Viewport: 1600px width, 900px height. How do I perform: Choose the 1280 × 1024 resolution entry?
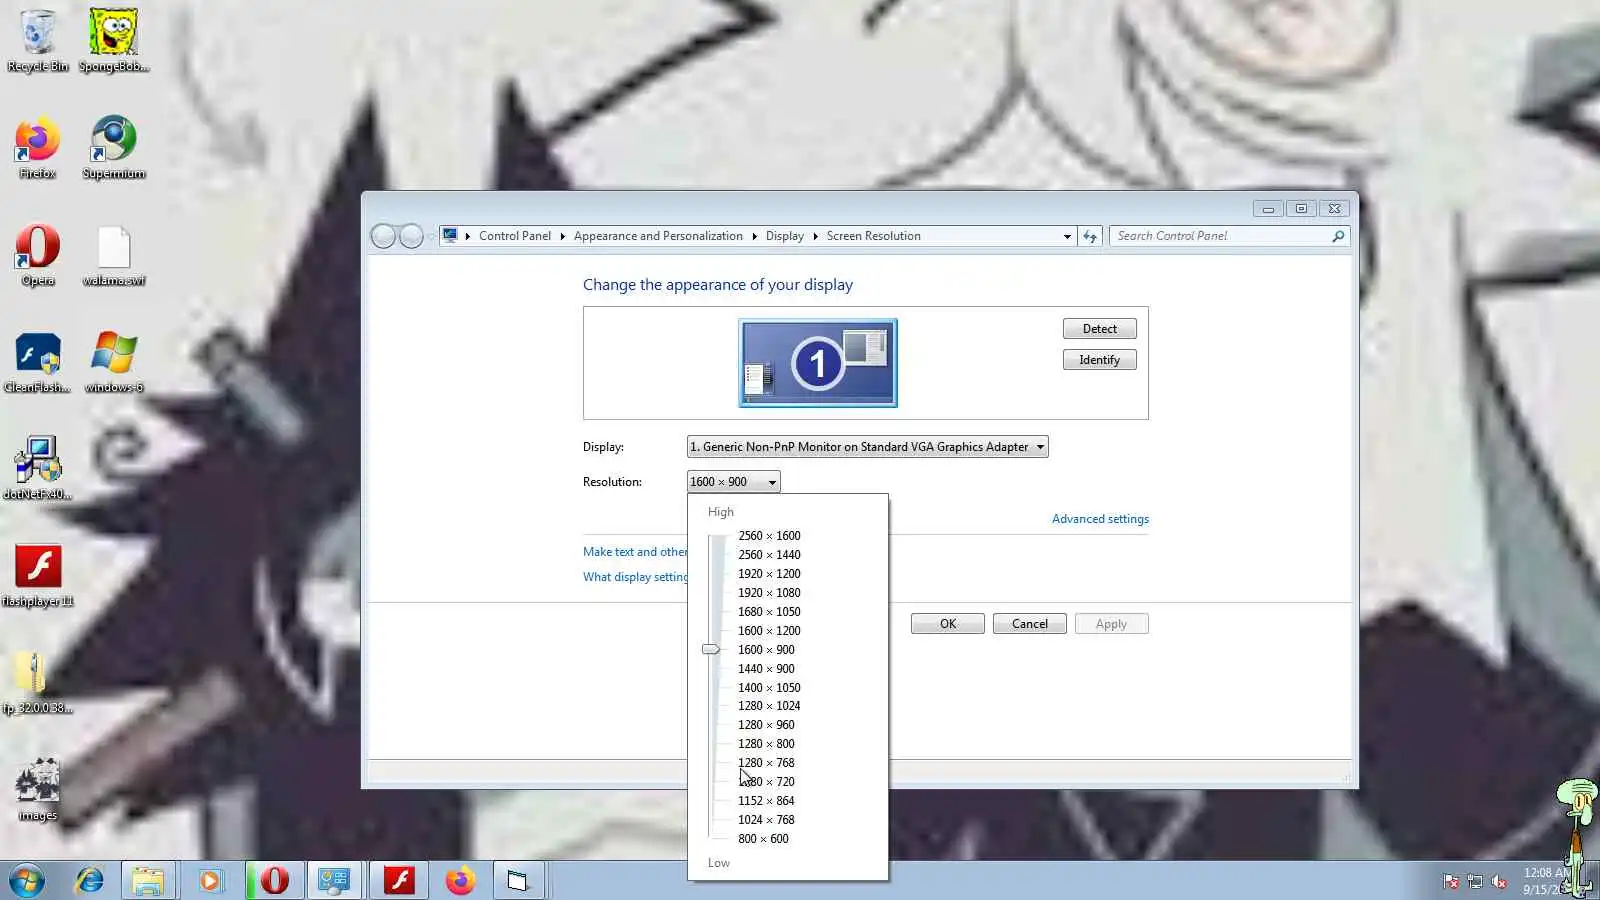click(x=769, y=706)
